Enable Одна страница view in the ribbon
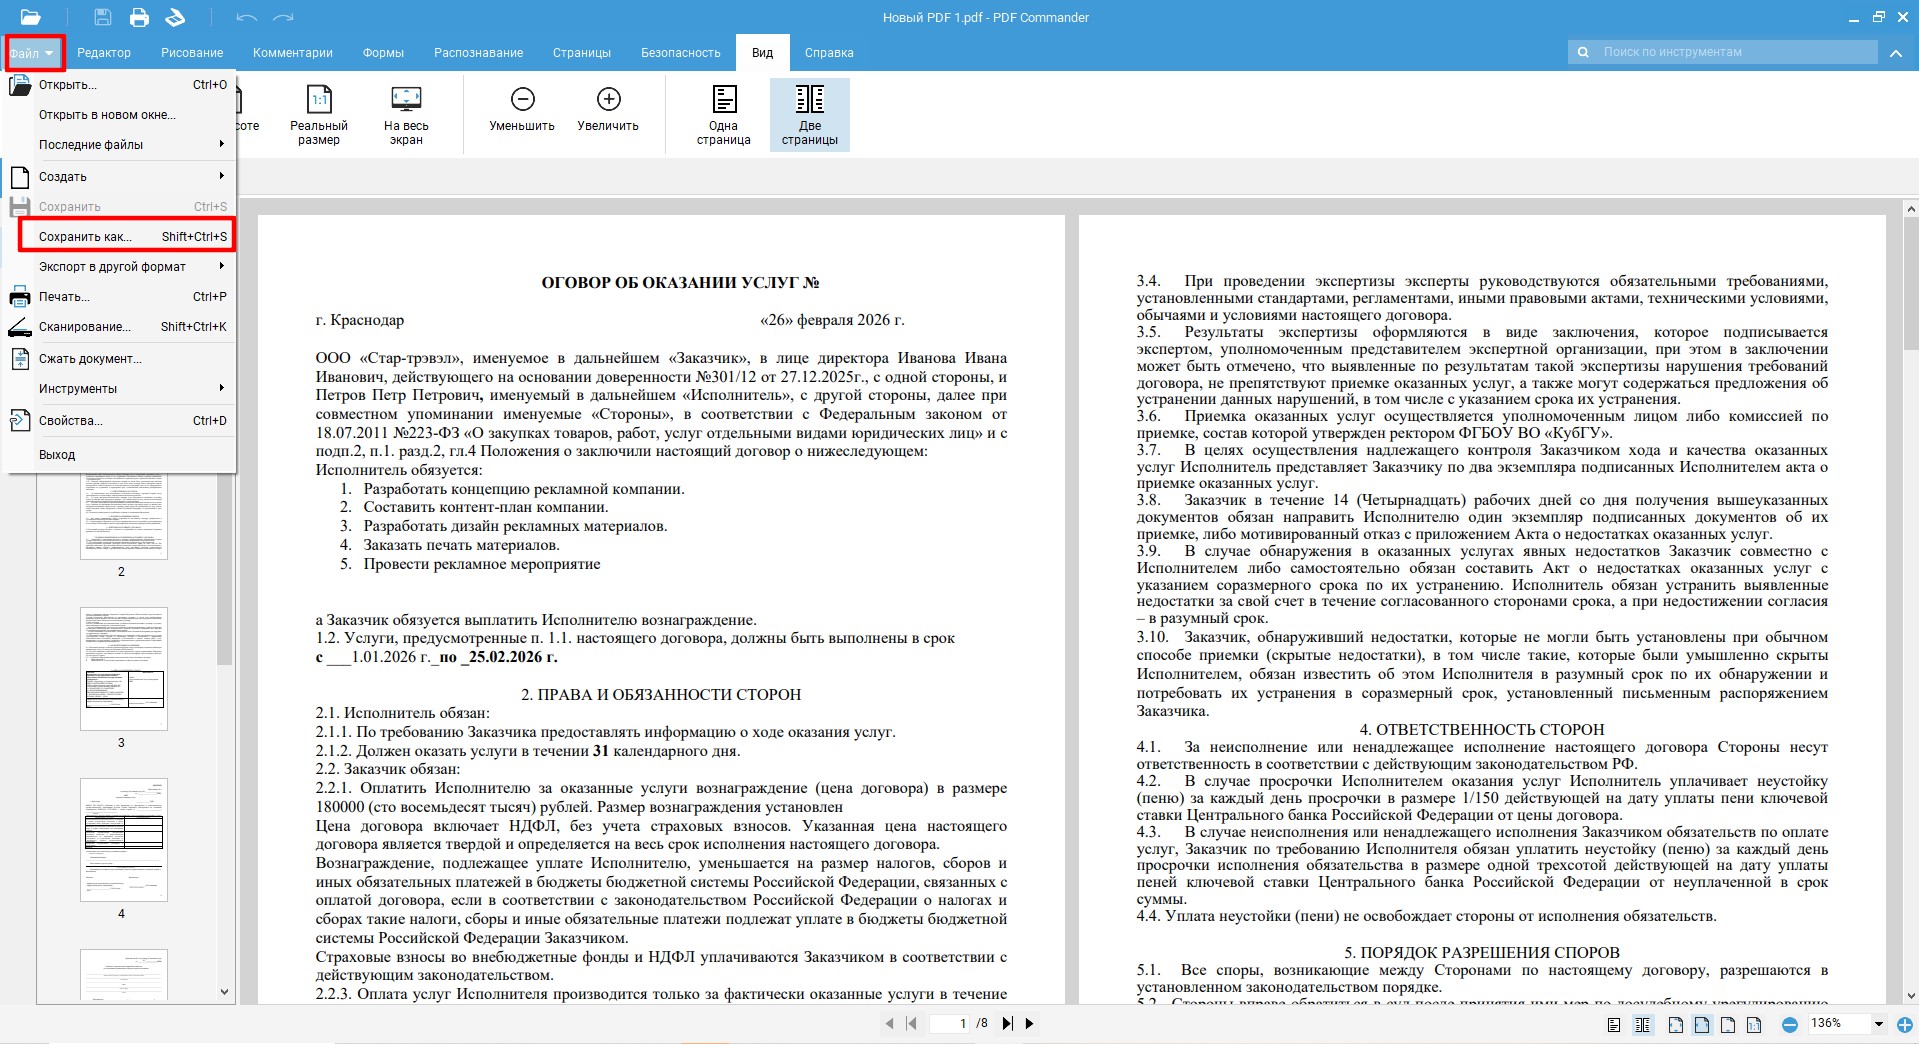The width and height of the screenshot is (1919, 1044). click(723, 115)
